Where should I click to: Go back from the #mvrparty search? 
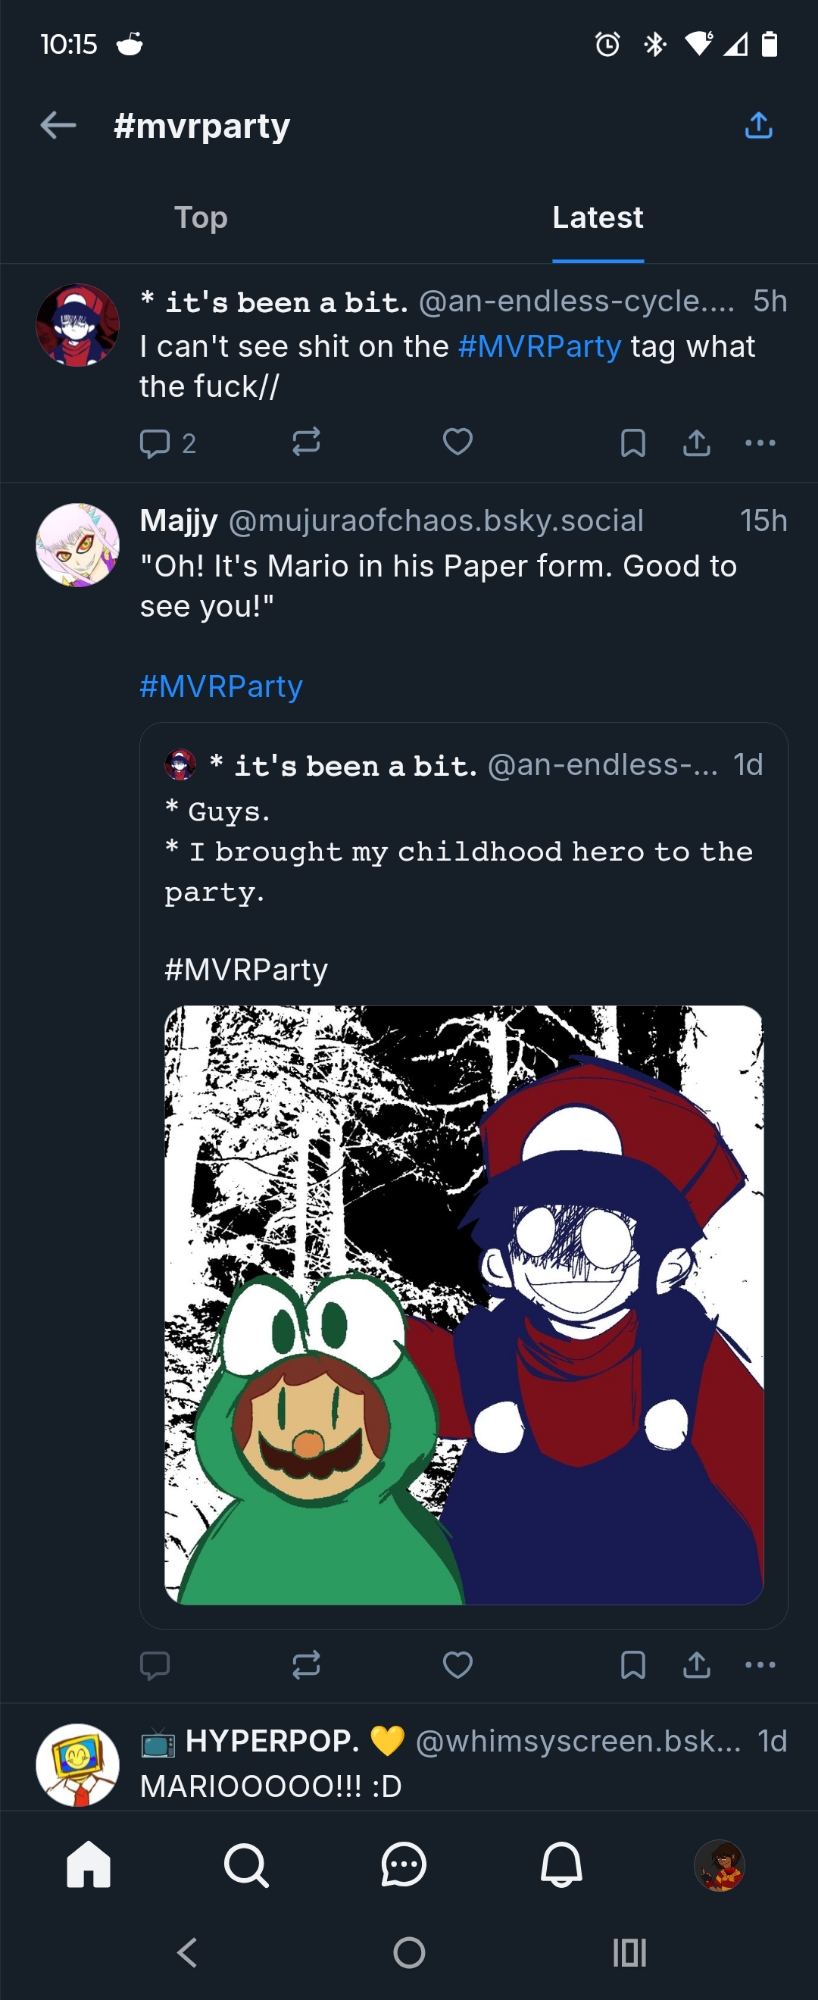58,125
